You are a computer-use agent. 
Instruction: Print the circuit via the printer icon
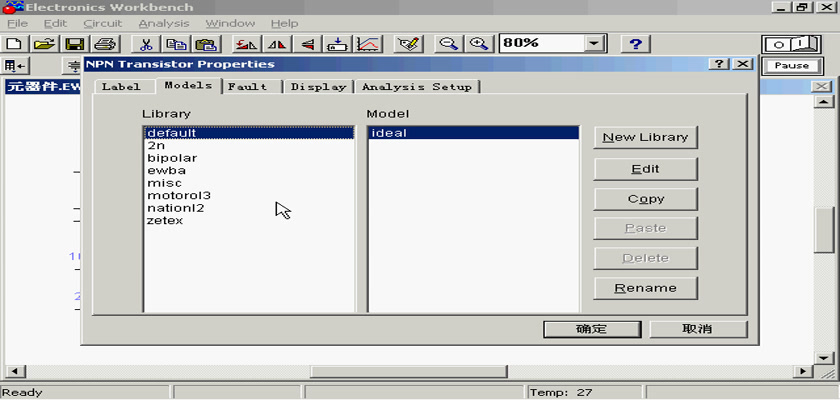pos(104,44)
